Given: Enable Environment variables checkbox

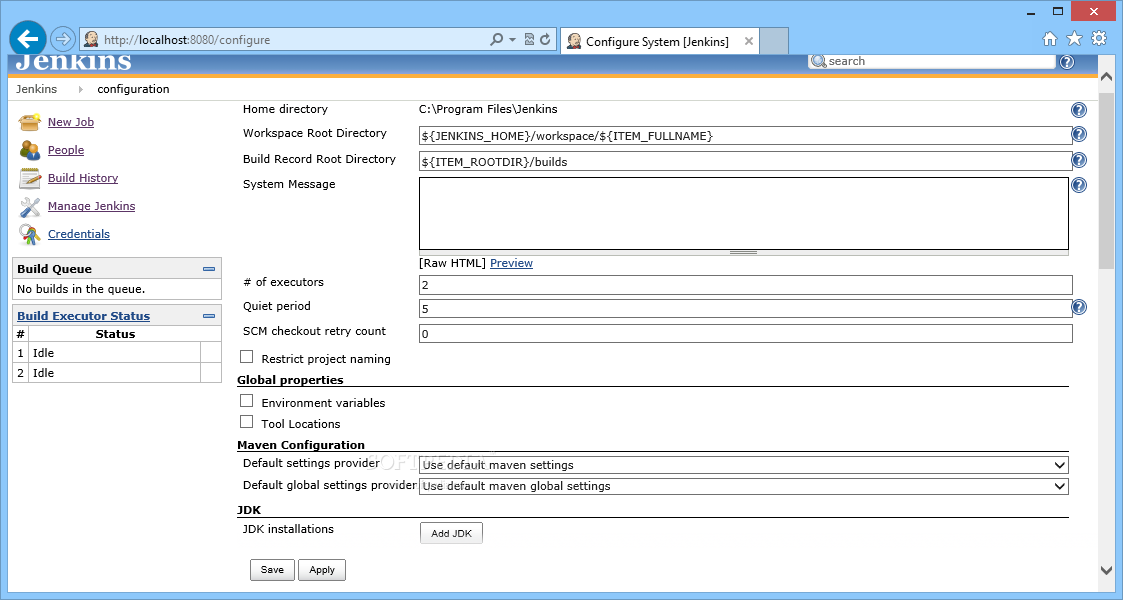Looking at the screenshot, I should pos(246,401).
